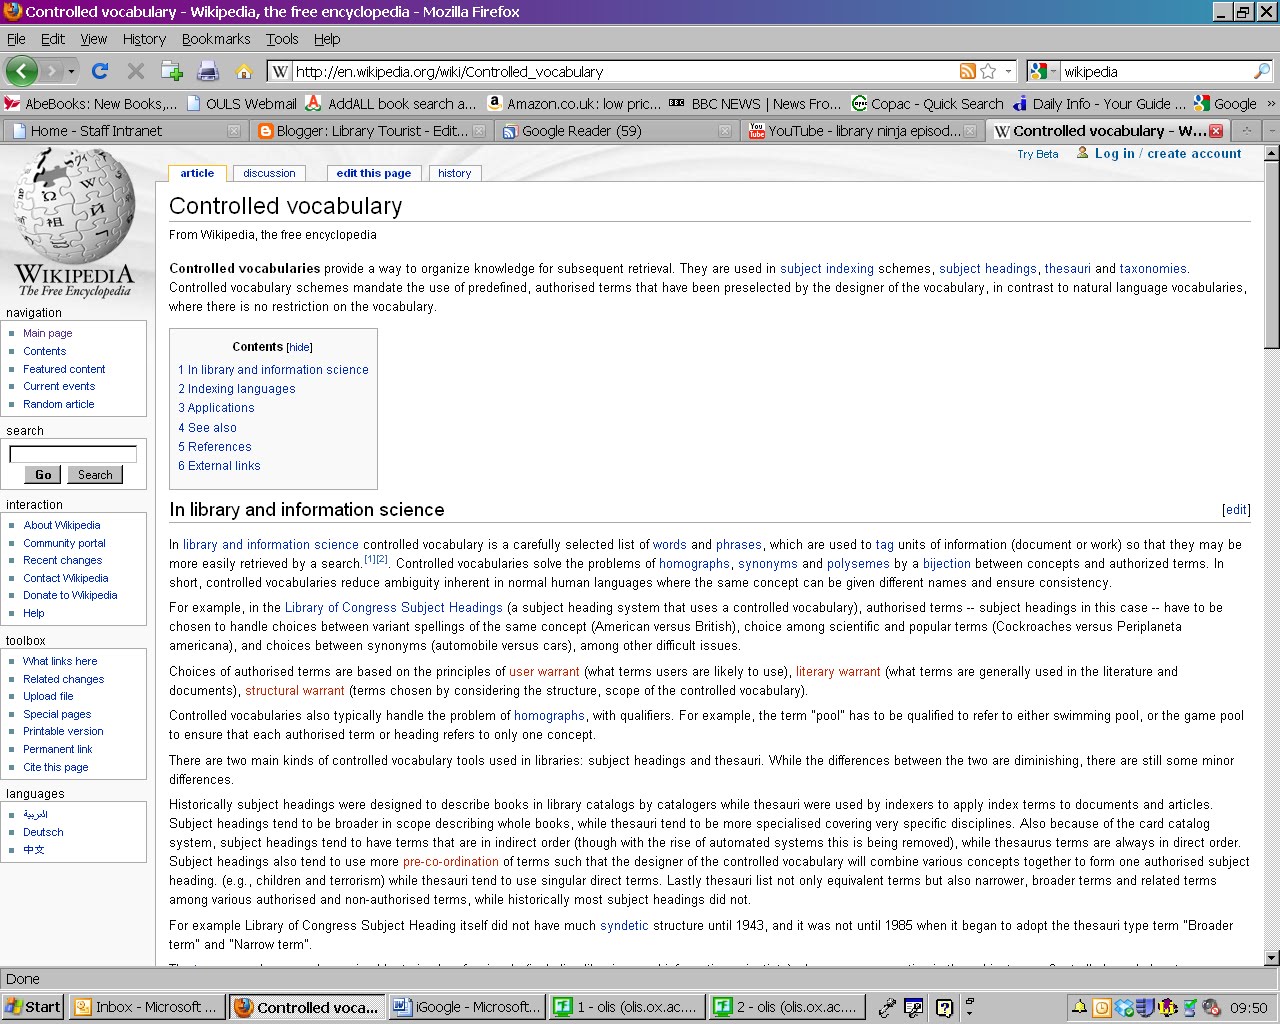Click the vertical scrollbar up arrow
The image size is (1280, 1024).
click(x=1271, y=154)
